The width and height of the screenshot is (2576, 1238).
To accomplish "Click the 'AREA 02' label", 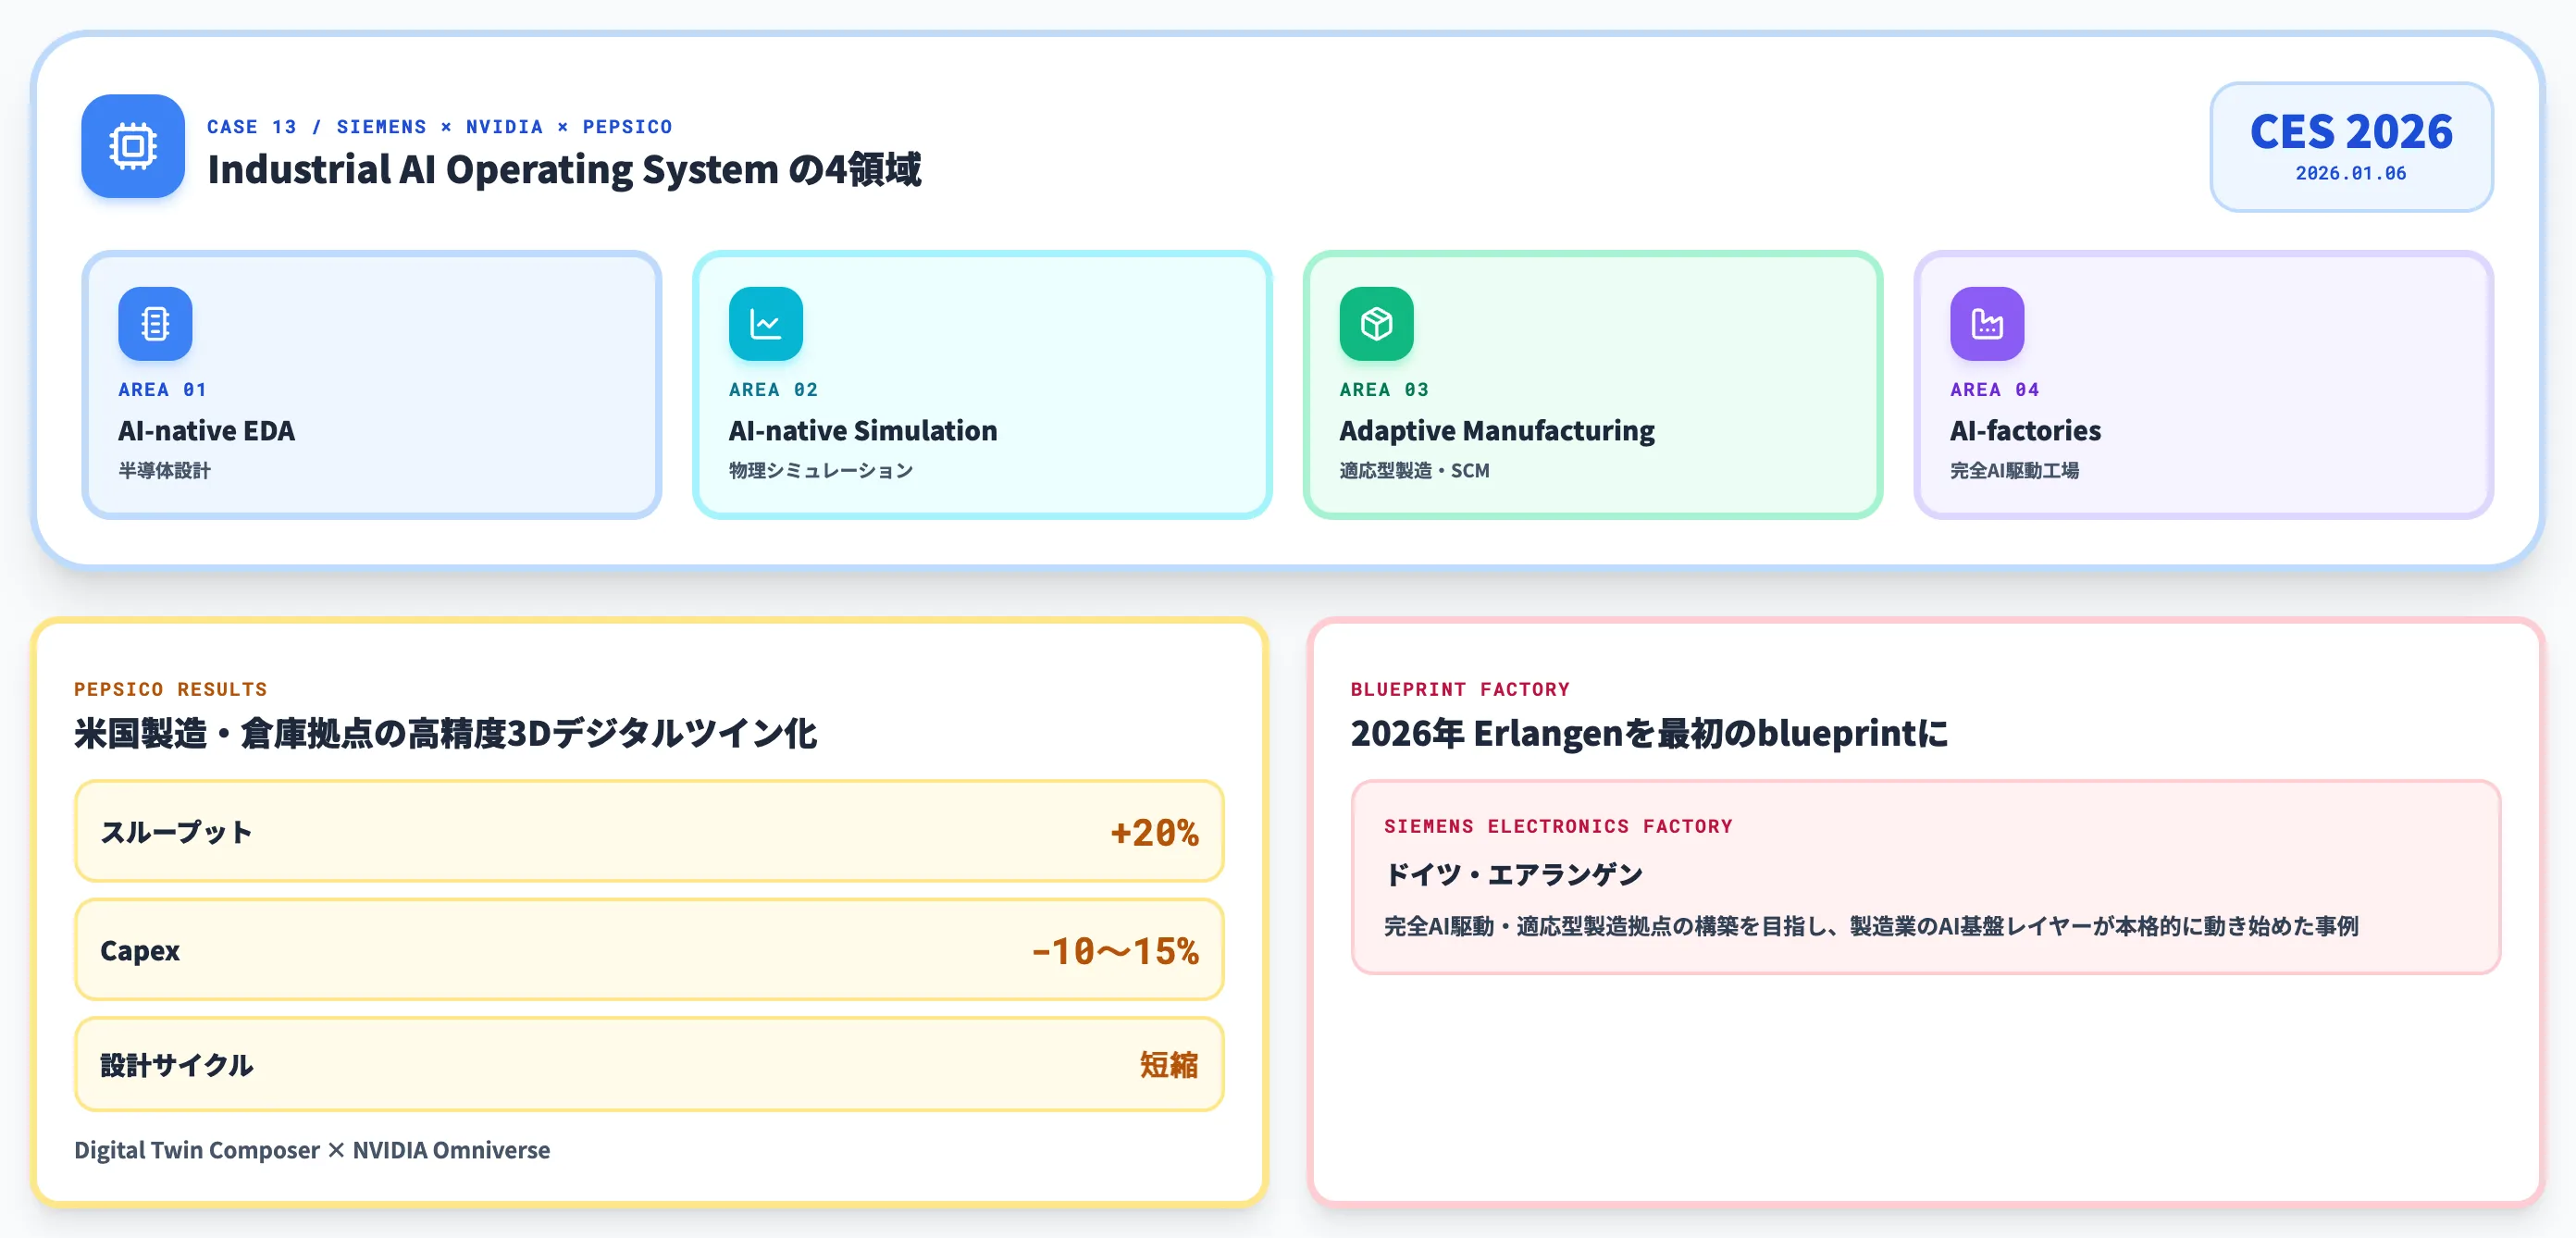I will point(773,389).
